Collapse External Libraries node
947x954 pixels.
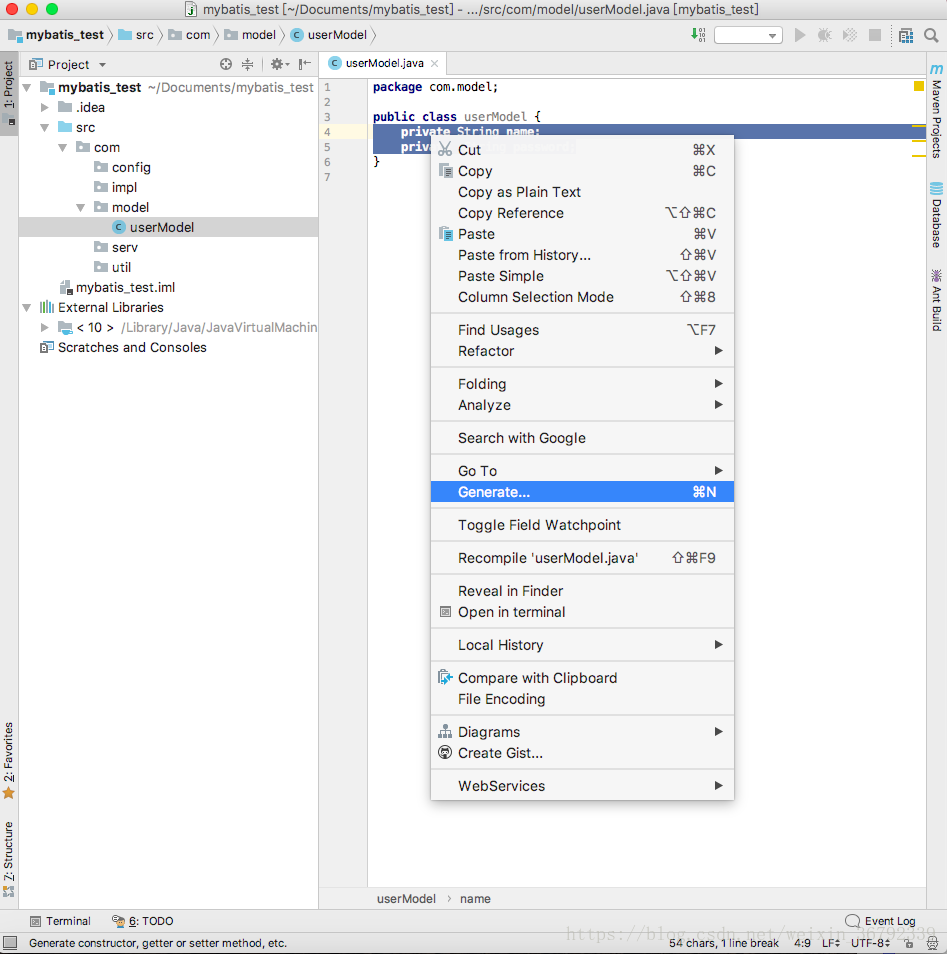pos(27,308)
